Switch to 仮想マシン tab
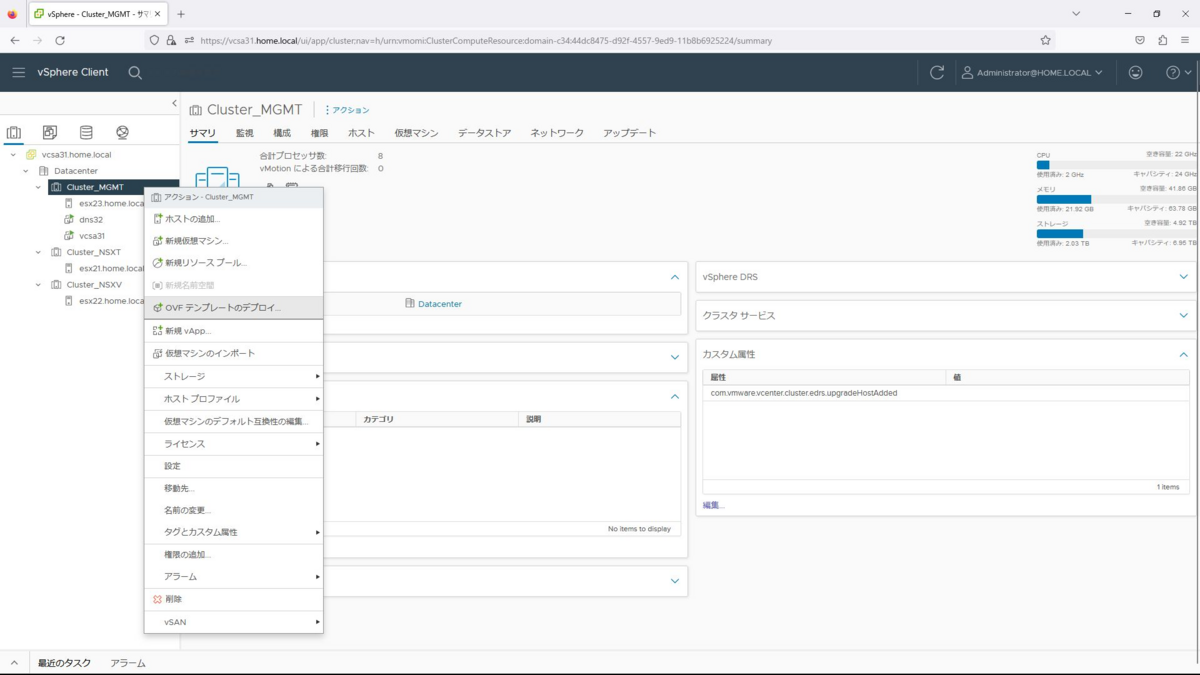1200x675 pixels. [416, 133]
